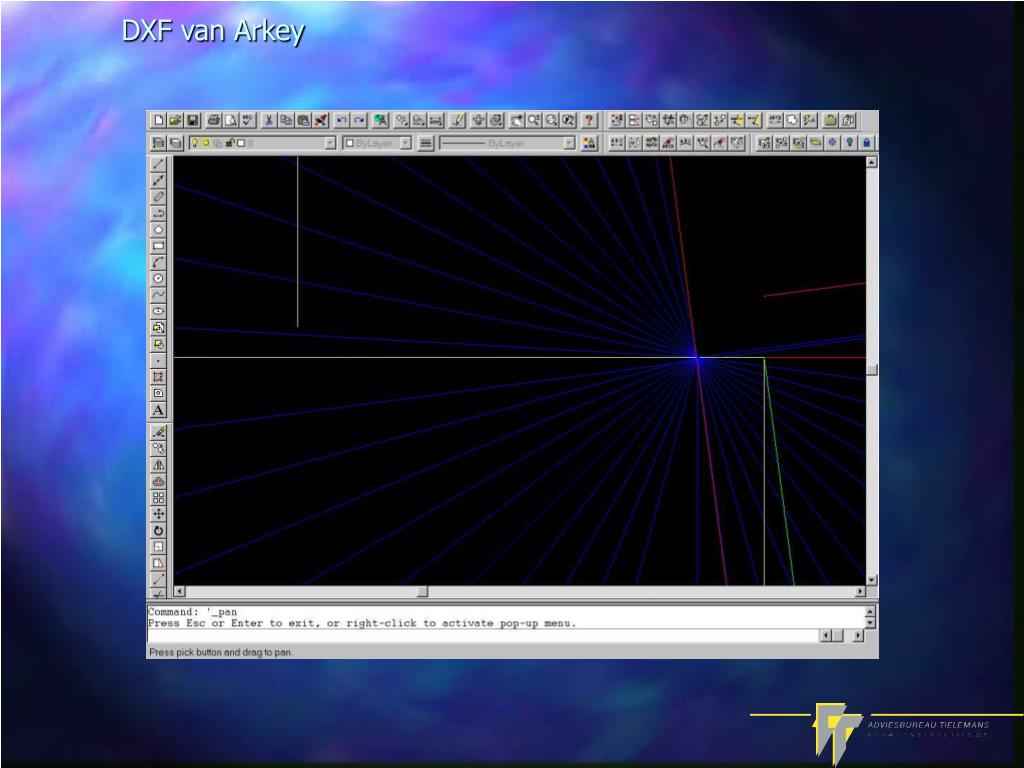This screenshot has width=1024, height=768.
Task: Click the 'Command: '_pan' history text
Action: 193,612
